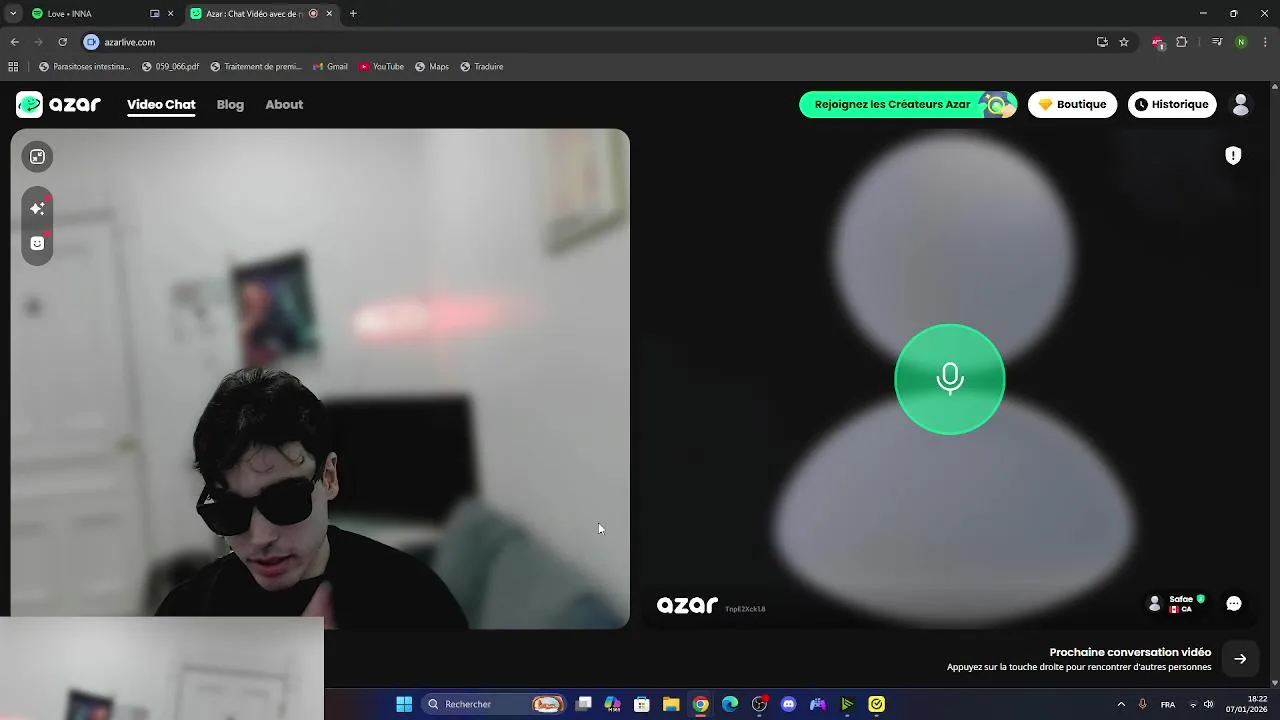Expand the tab search dropdown
This screenshot has height=720, width=1280.
tap(13, 14)
